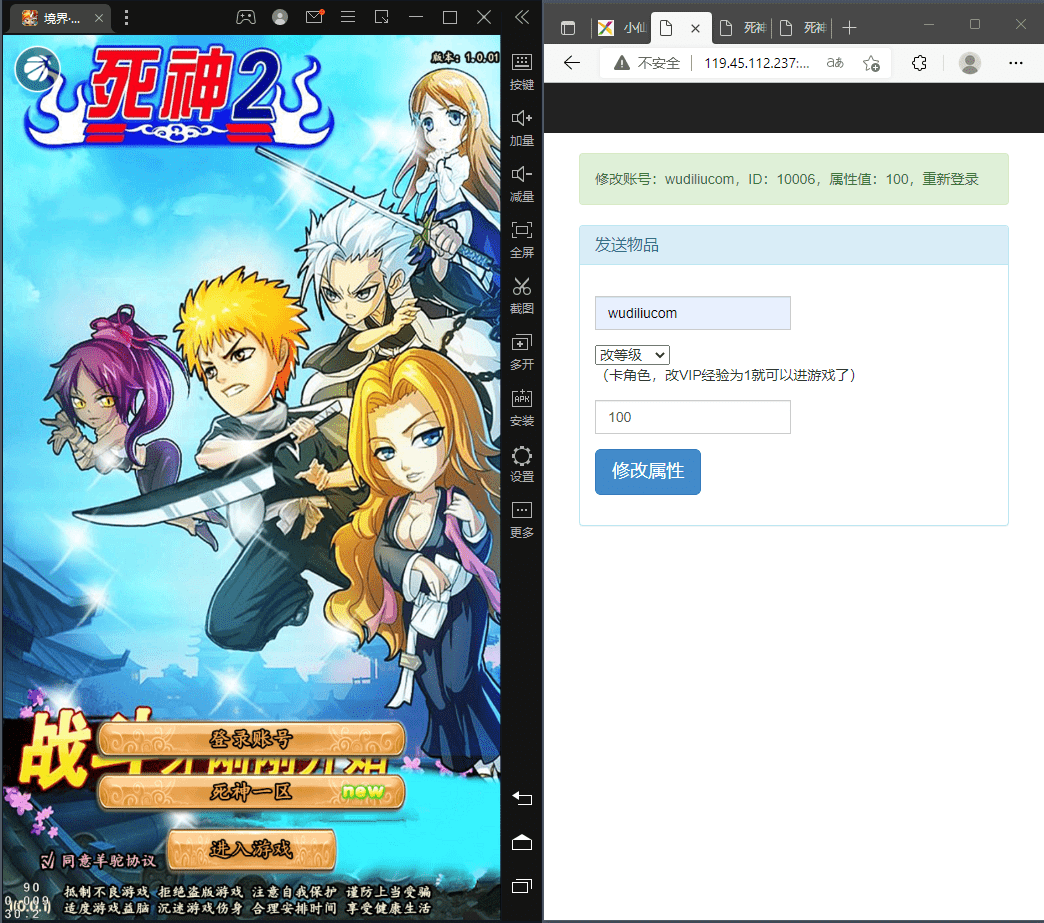Click hint text about VIP经验

click(726, 376)
